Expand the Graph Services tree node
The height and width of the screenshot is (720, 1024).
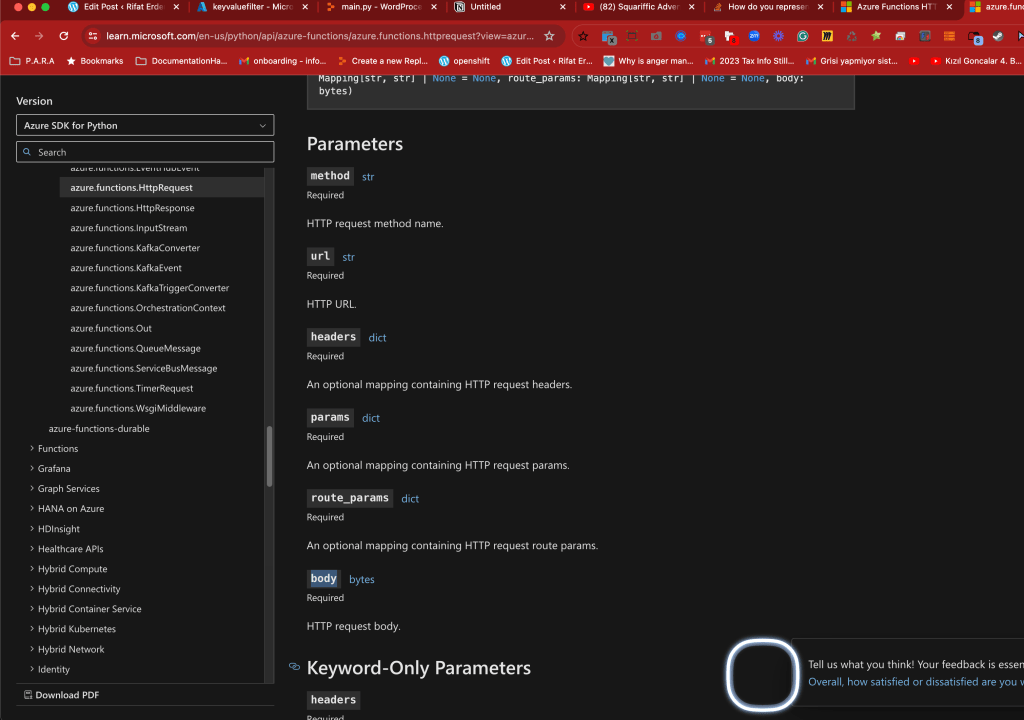tap(32, 488)
